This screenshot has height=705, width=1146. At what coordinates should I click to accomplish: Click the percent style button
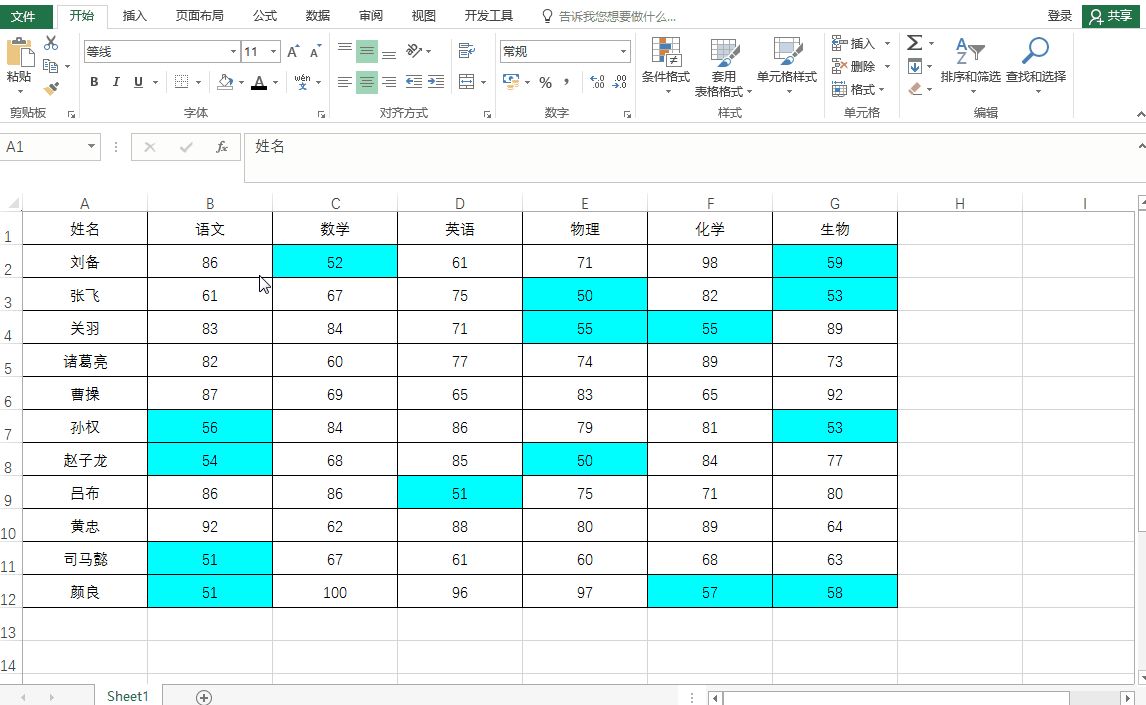click(x=545, y=83)
